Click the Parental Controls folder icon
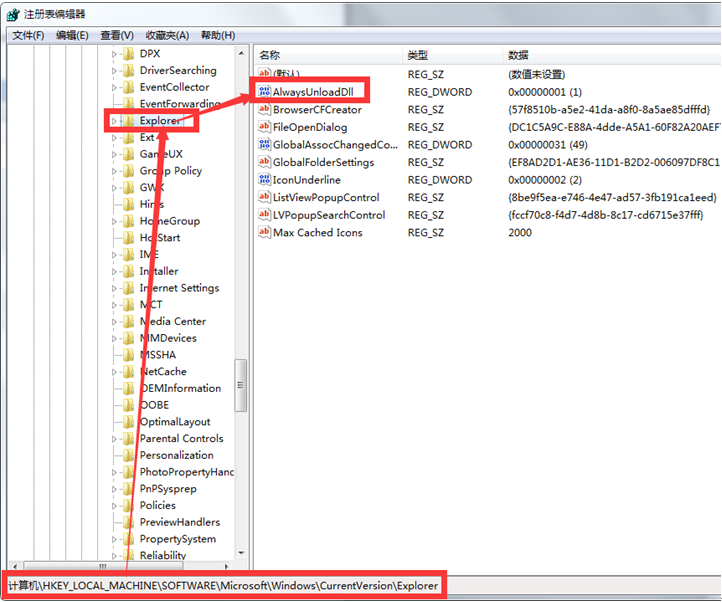 [x=128, y=438]
